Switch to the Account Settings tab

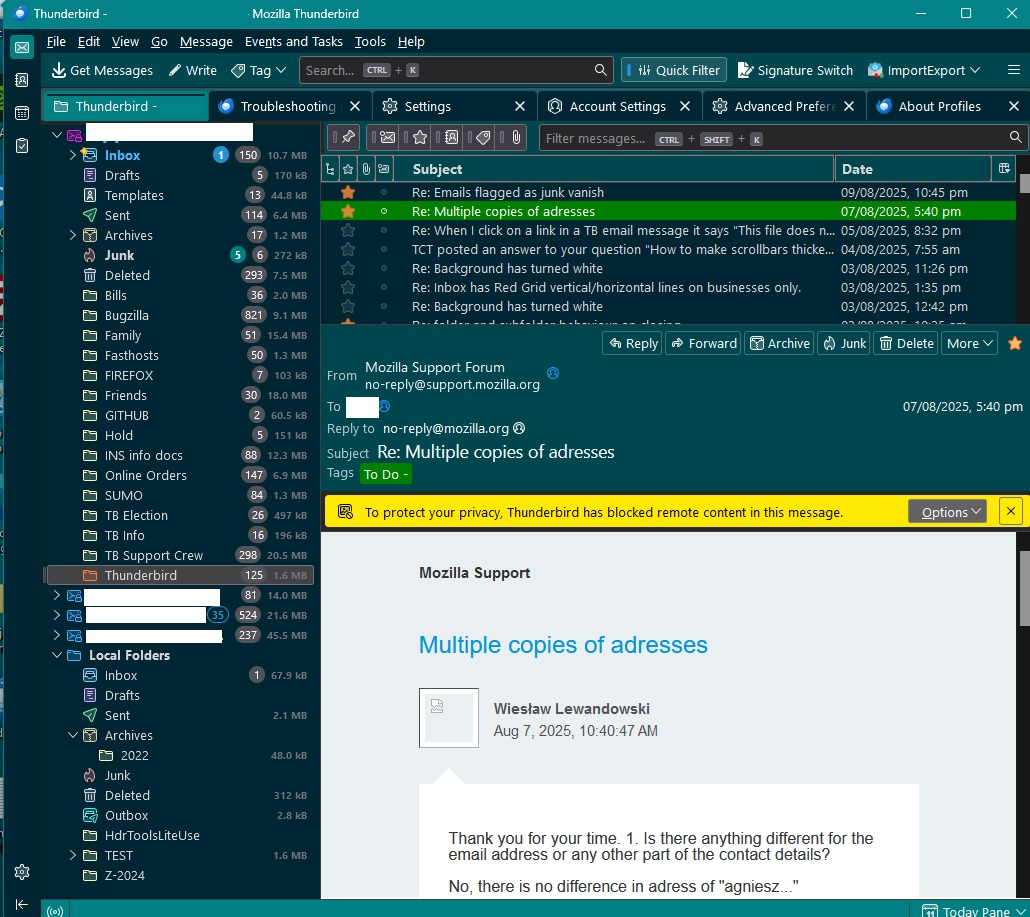pyautogui.click(x=616, y=106)
